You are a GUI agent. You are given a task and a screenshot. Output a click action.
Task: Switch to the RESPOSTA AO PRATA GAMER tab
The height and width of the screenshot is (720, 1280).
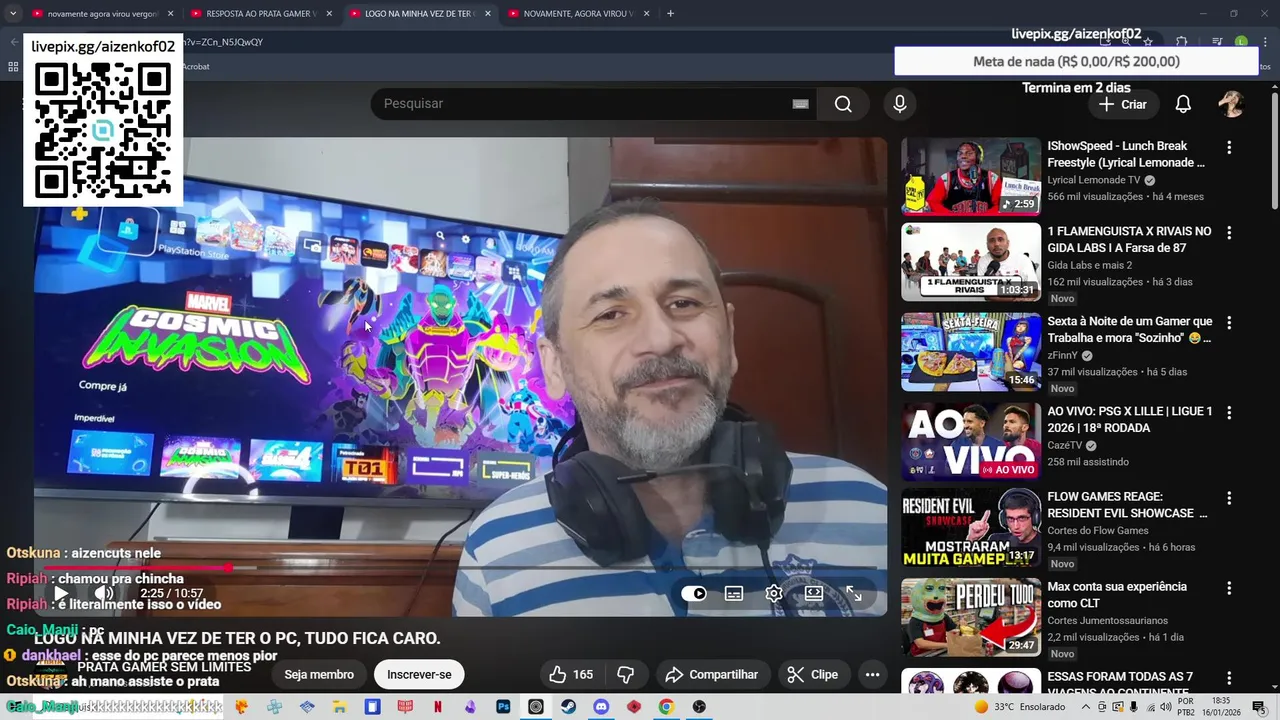coord(260,14)
